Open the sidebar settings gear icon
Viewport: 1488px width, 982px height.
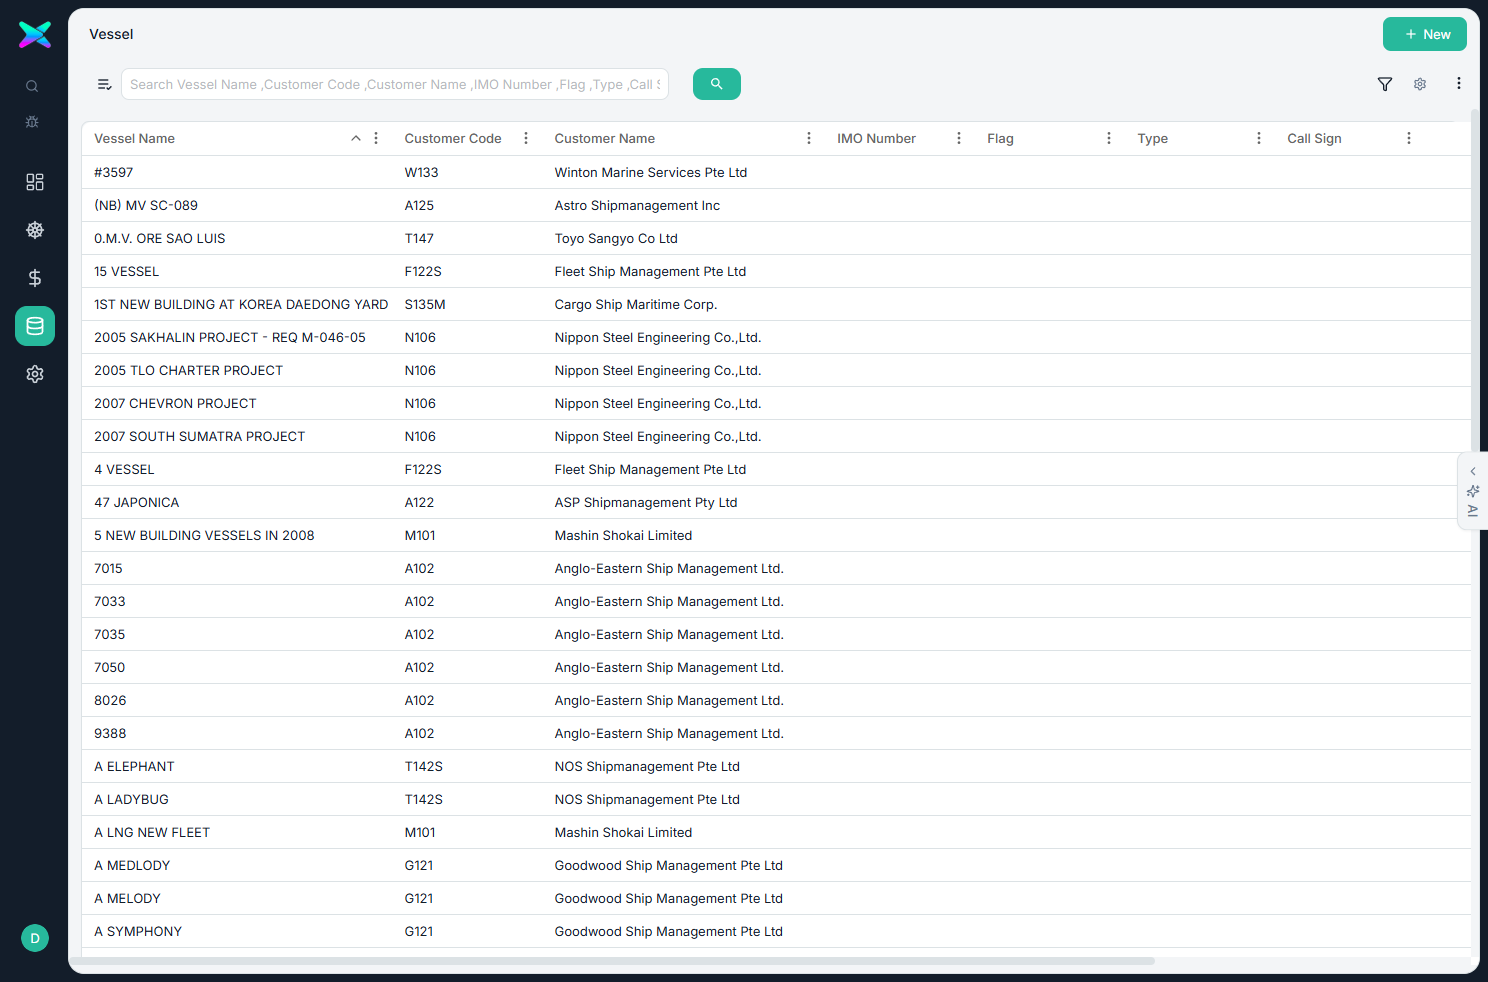[x=35, y=374]
